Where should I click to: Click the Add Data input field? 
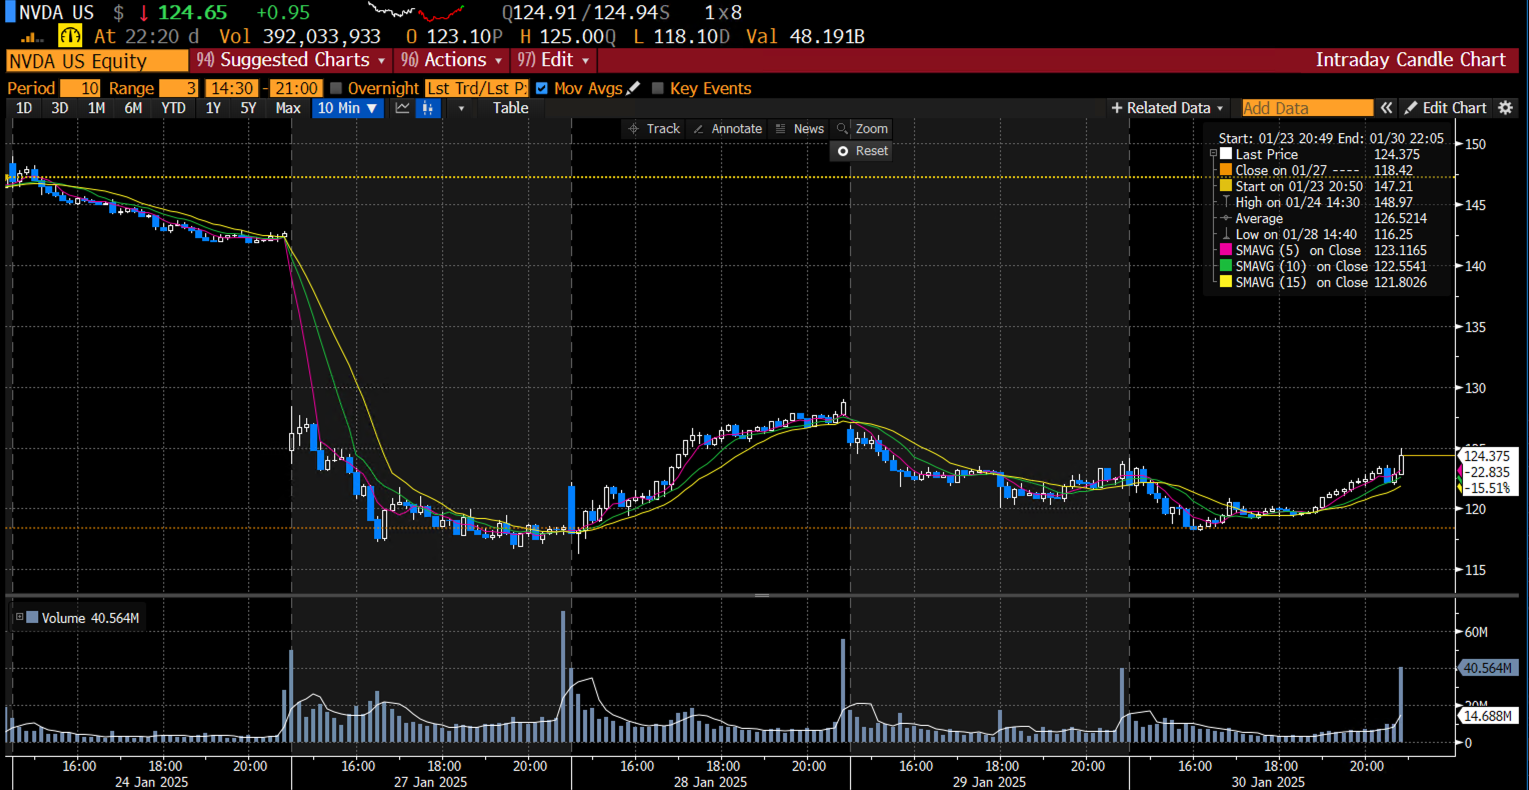(x=1307, y=108)
